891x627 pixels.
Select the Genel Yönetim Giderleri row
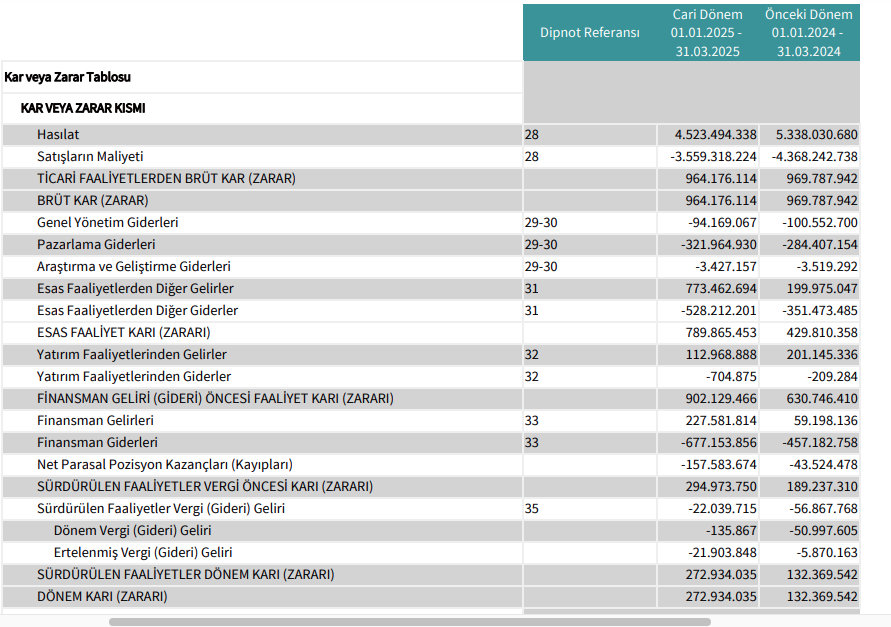tap(431, 223)
